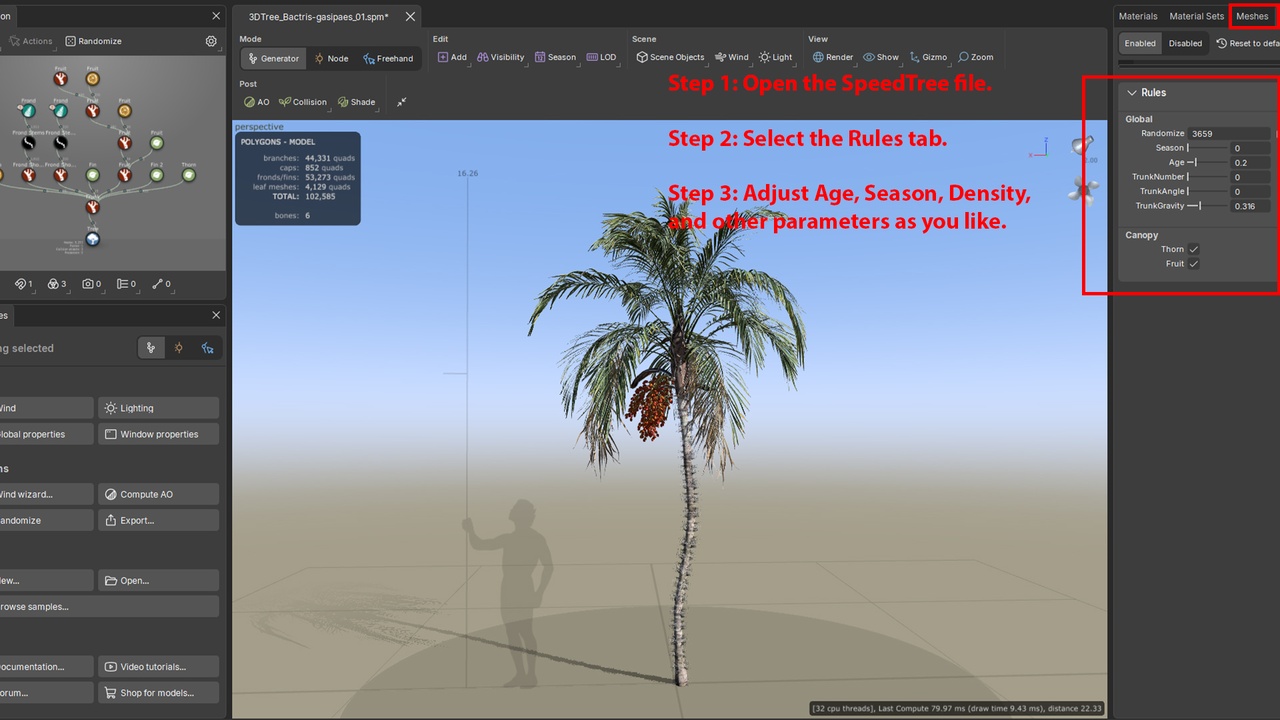Toggle the Gizmo view option
The height and width of the screenshot is (720, 1280).
coord(928,57)
